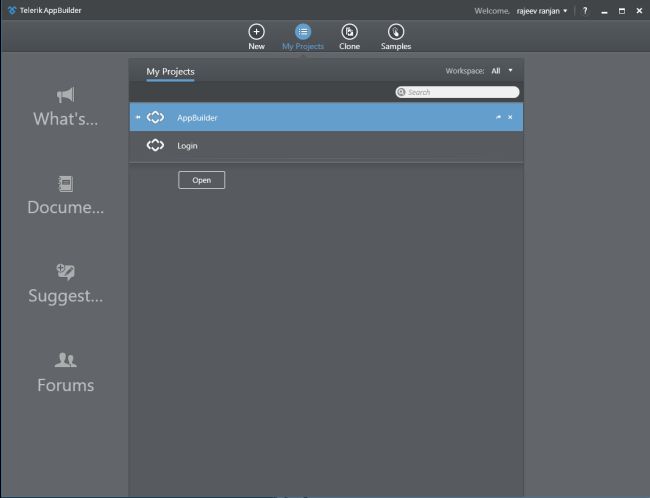650x498 pixels.
Task: Close the Telerik AppBuilder window
Action: (x=639, y=11)
